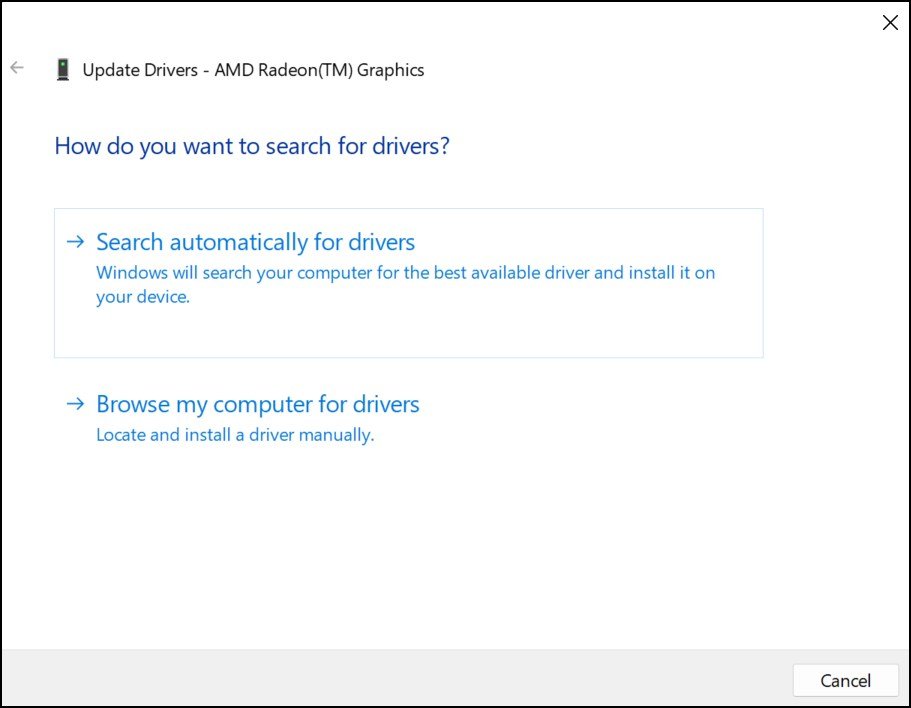Click the Cancel button
The image size is (911, 708).
point(845,680)
